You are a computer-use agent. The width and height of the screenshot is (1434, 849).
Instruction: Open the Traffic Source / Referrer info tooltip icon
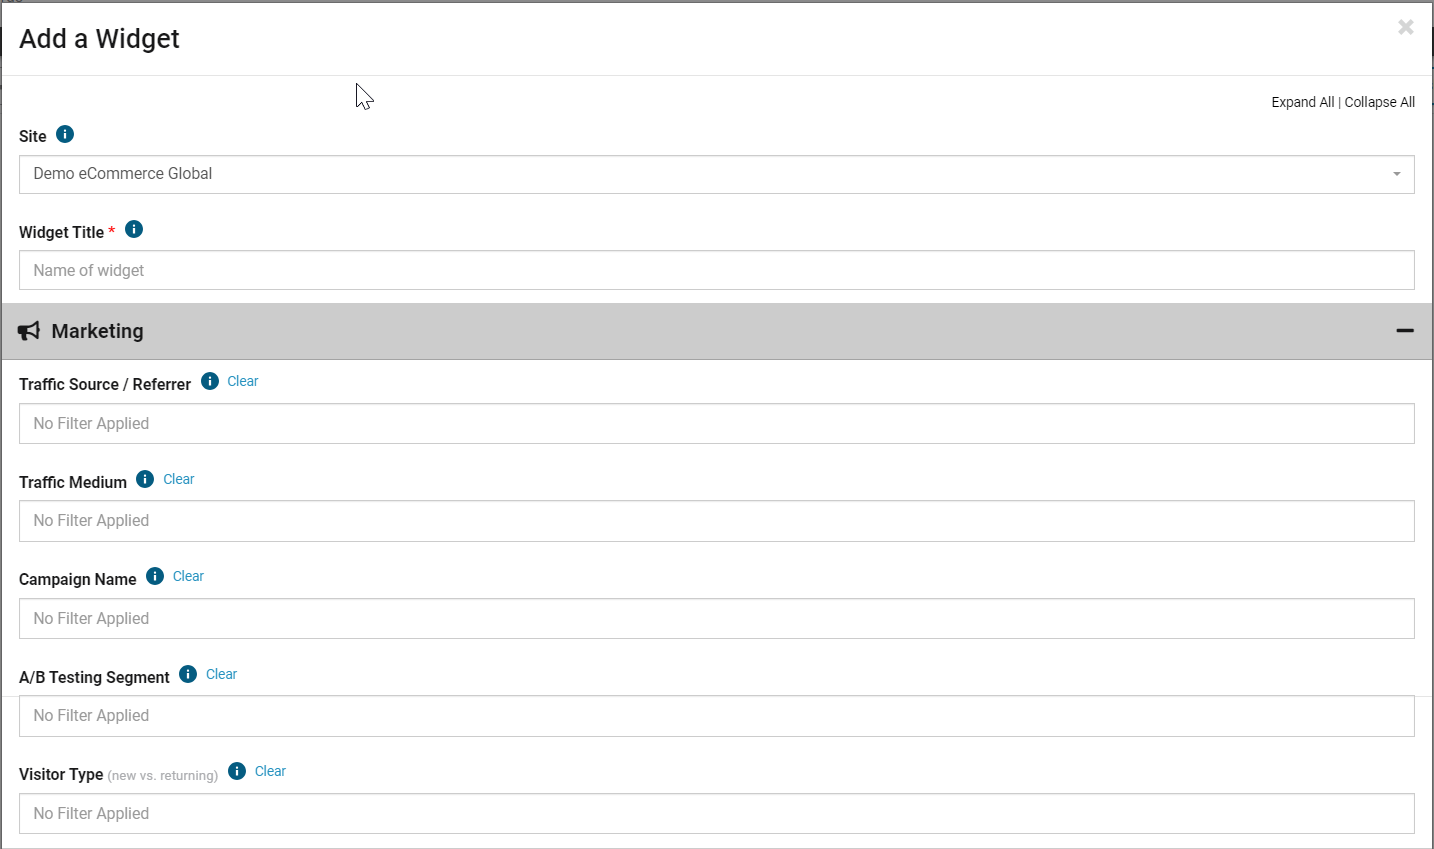[x=209, y=380]
